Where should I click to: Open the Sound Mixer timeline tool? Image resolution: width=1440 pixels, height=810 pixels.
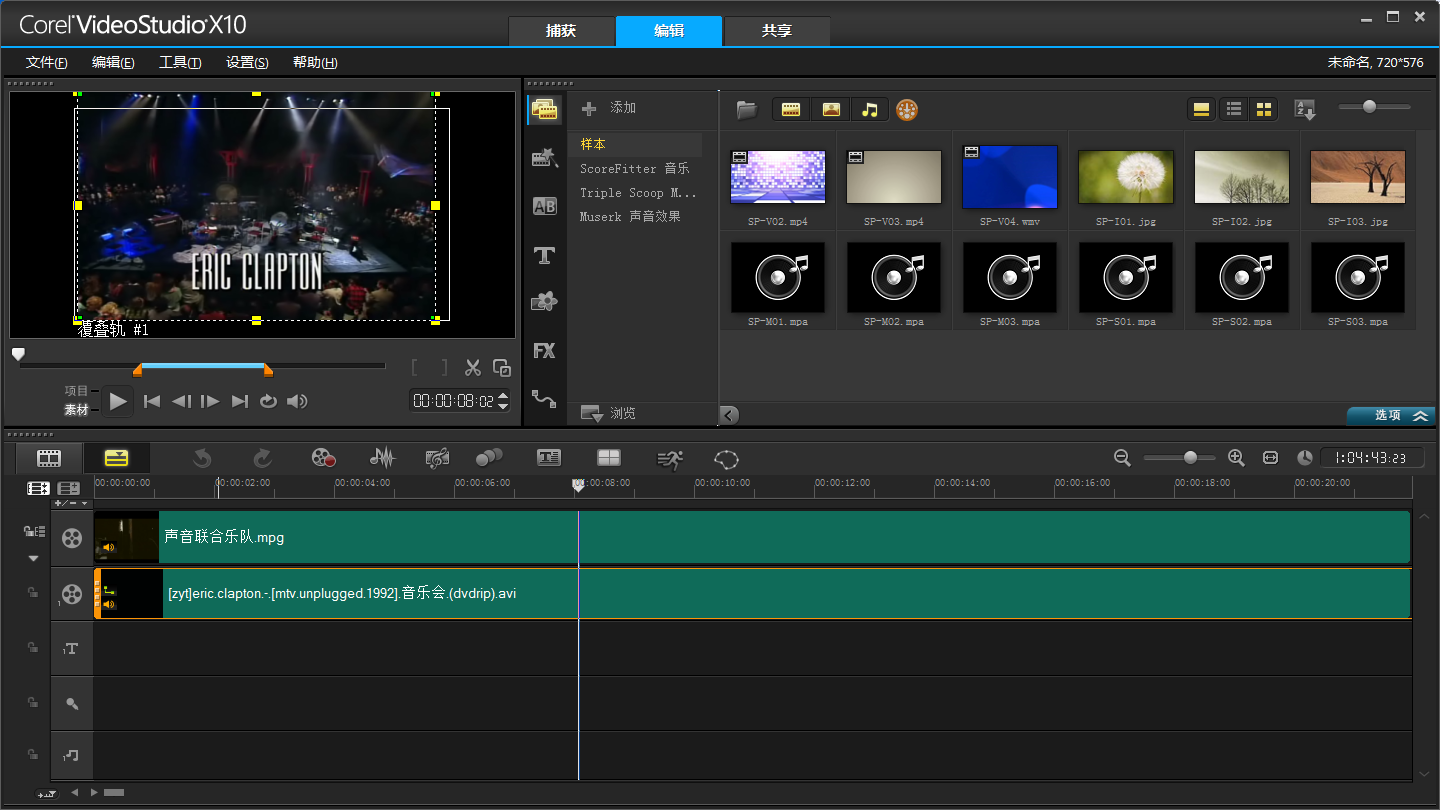coord(382,458)
